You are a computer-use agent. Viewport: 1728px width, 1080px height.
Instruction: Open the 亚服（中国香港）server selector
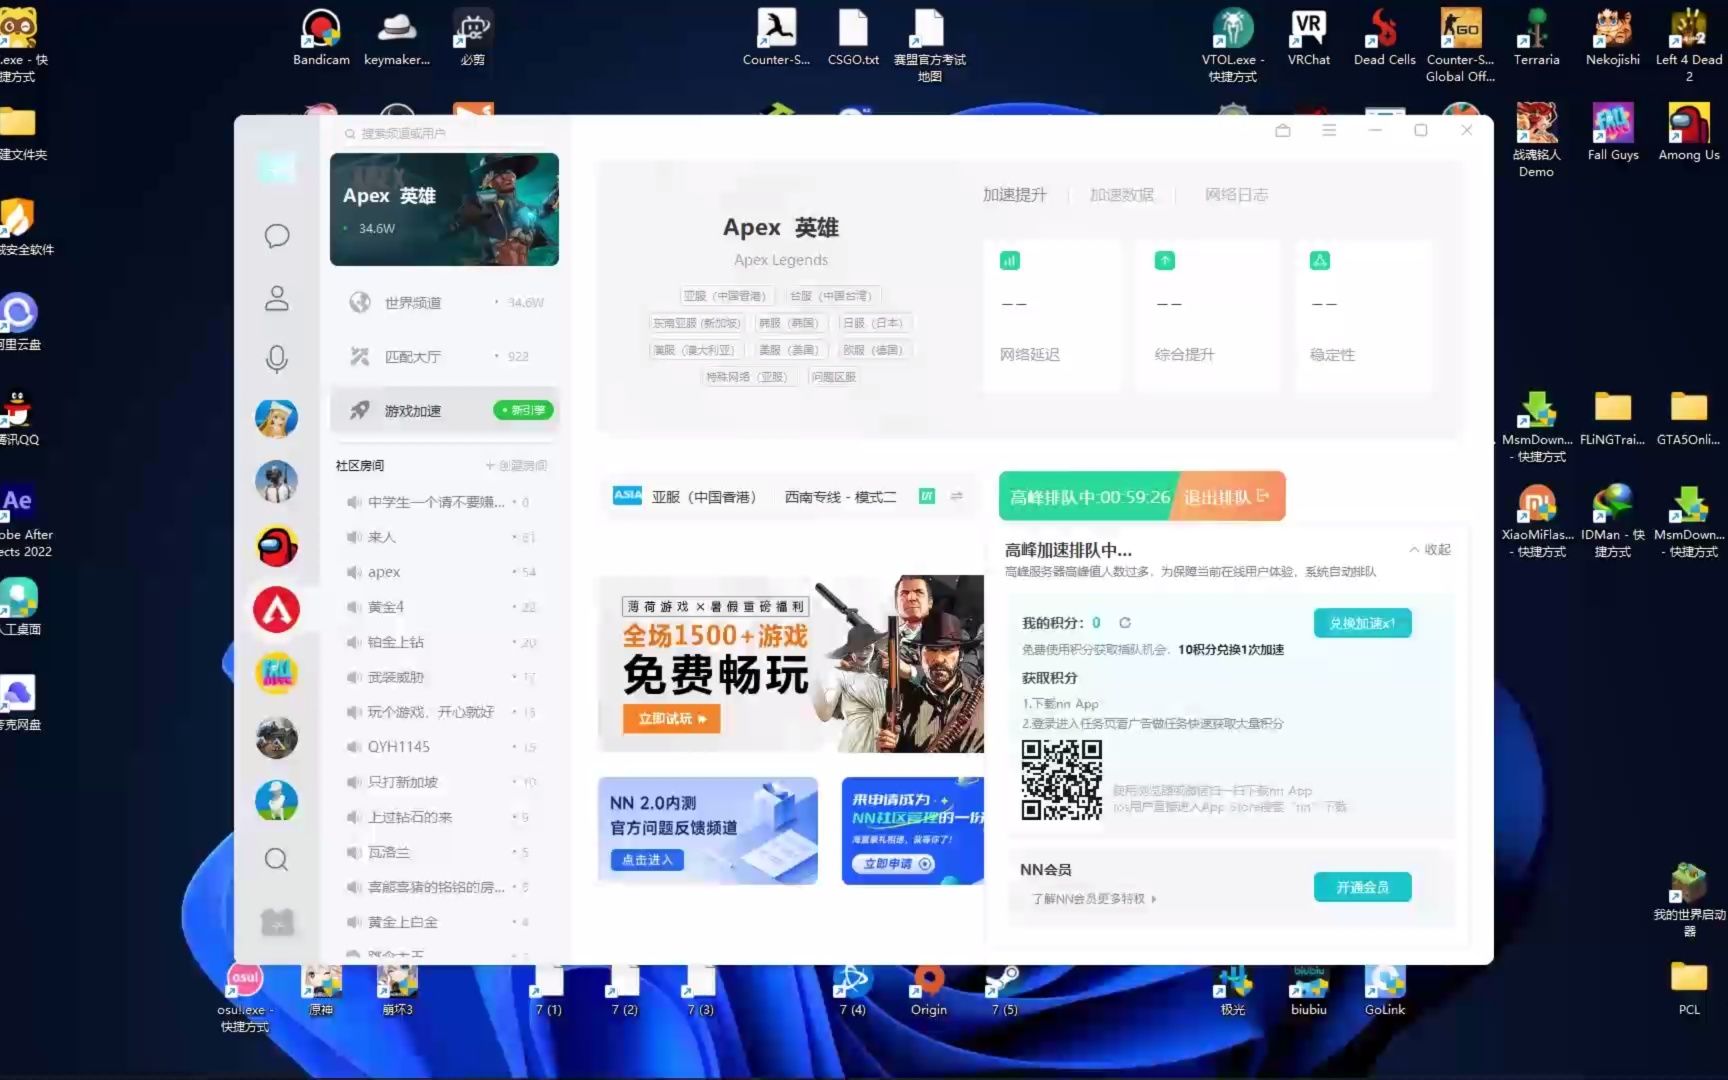(685, 496)
